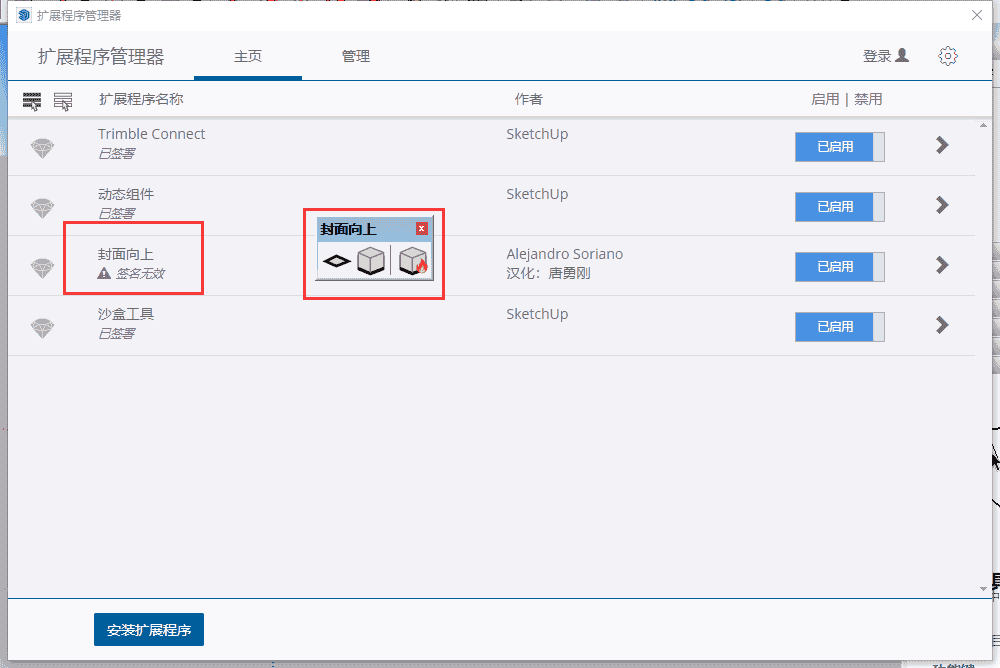Click the 签名无效 status text
The image size is (1000, 668).
(x=140, y=274)
